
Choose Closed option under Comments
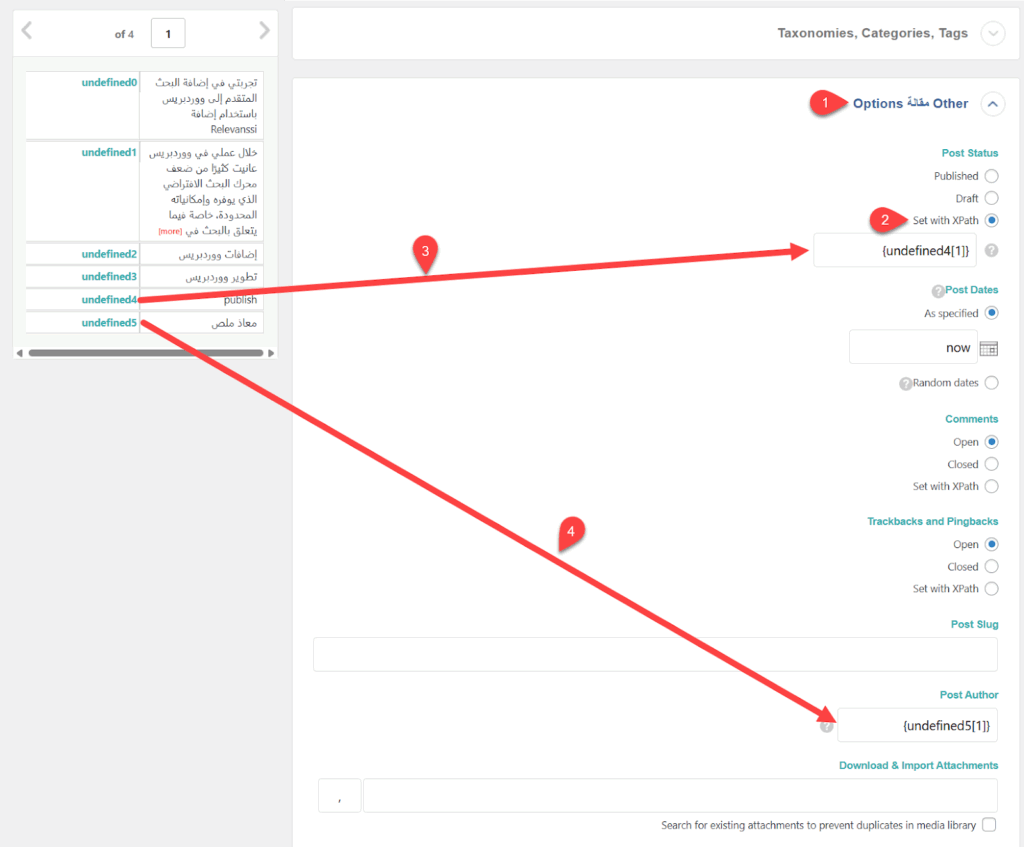(991, 464)
